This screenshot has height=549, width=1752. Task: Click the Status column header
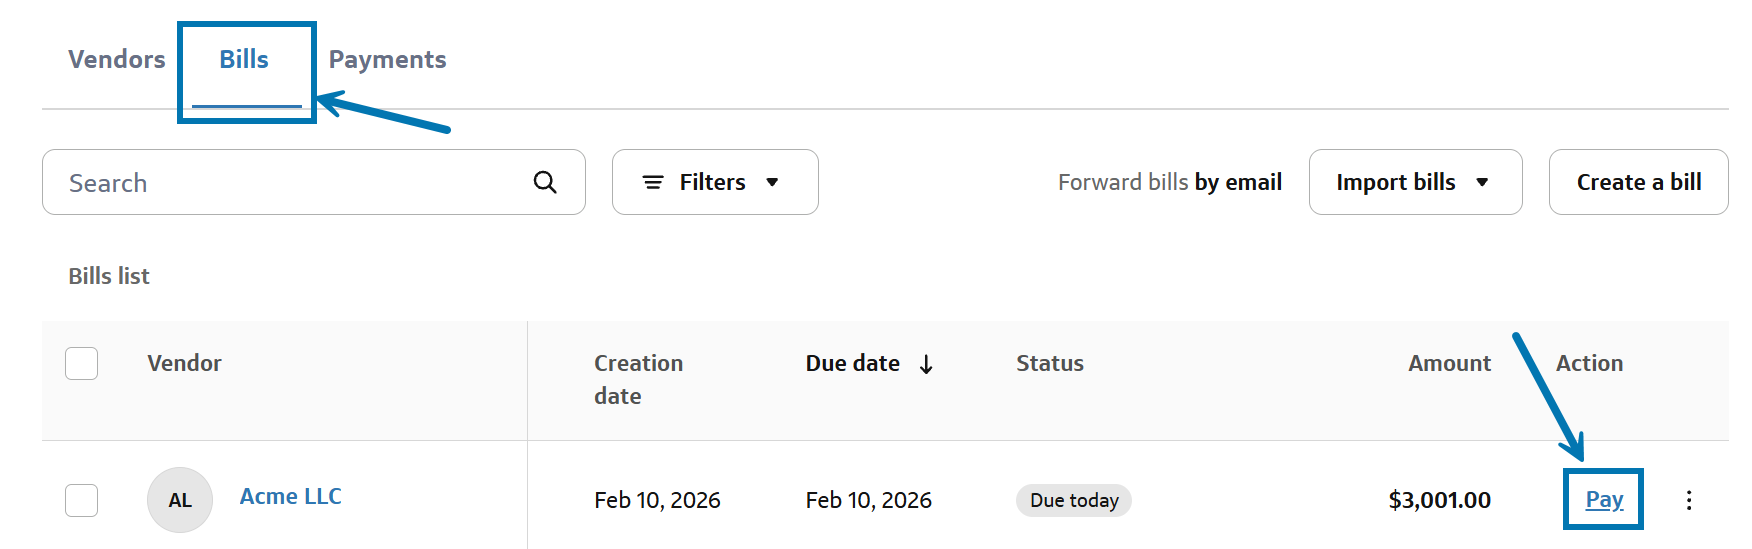click(x=1050, y=364)
